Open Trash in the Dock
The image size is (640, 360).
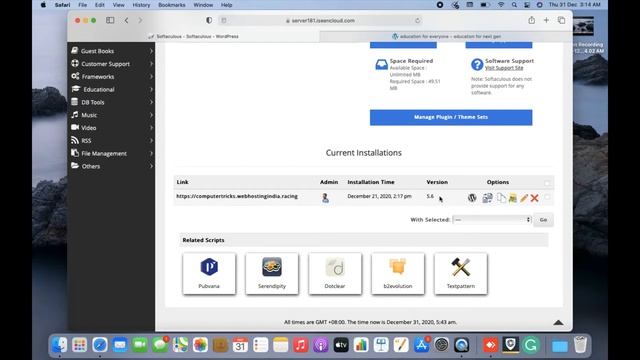click(580, 345)
